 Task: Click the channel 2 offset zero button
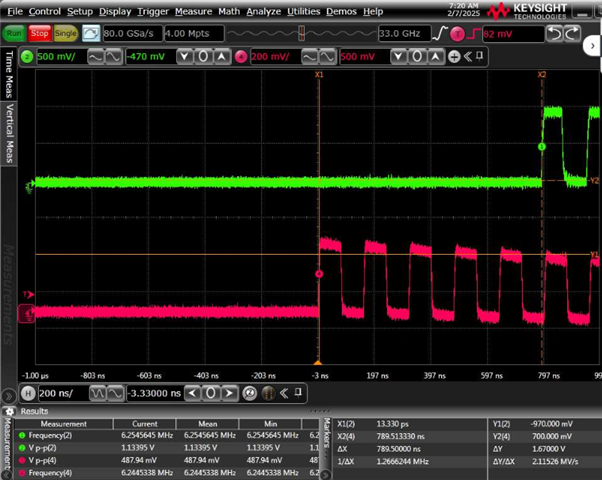click(x=203, y=57)
